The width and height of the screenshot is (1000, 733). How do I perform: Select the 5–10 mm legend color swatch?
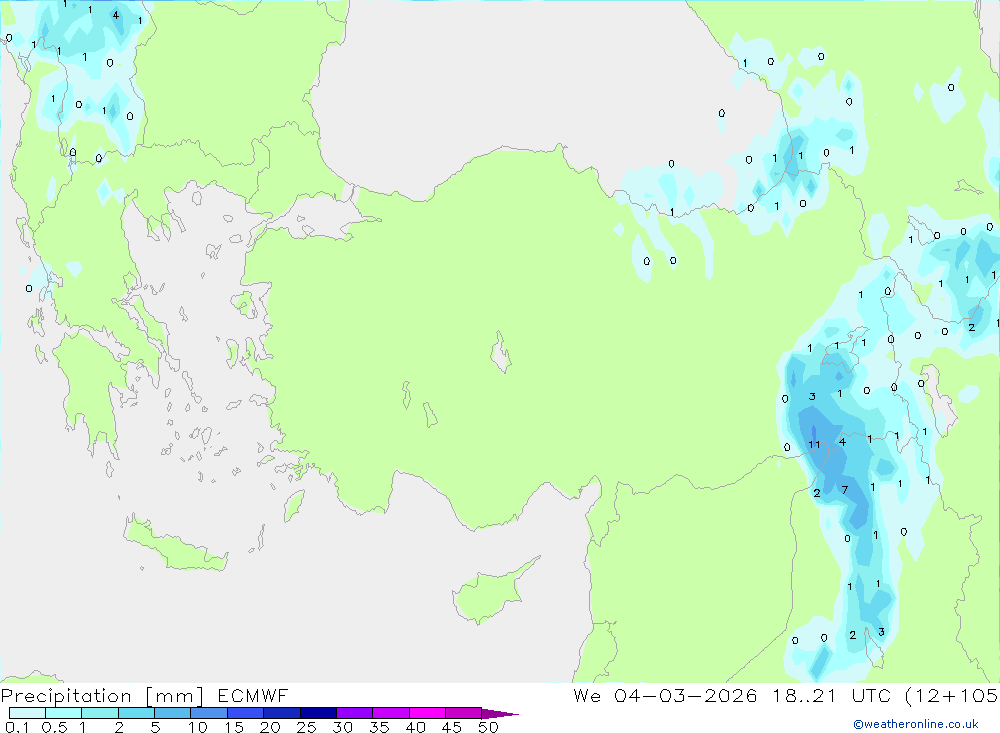tap(173, 713)
